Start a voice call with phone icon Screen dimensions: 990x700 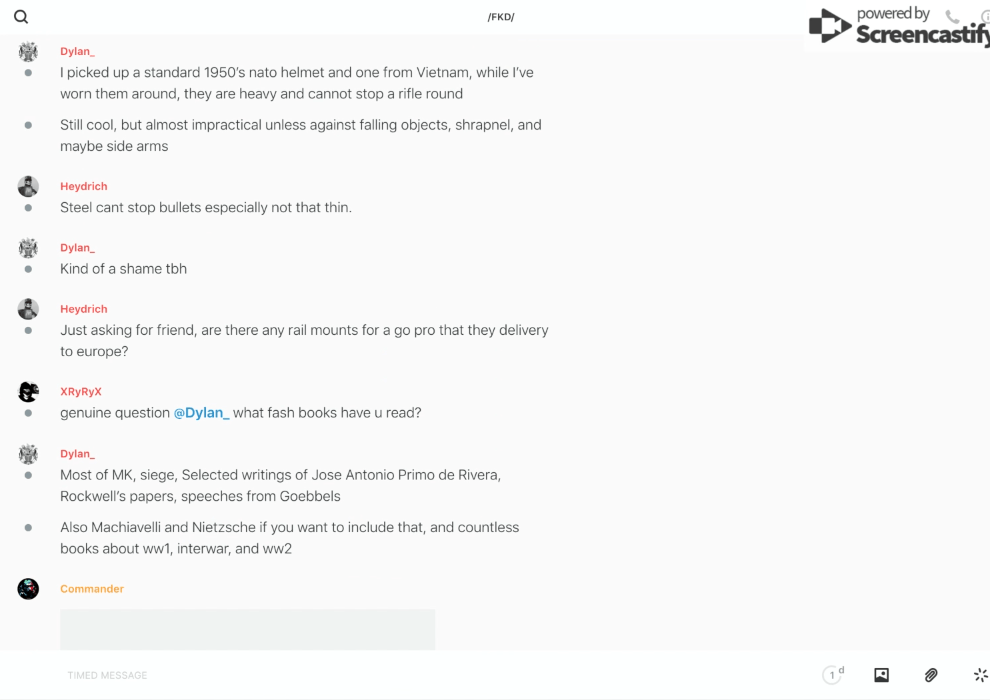[x=952, y=17]
